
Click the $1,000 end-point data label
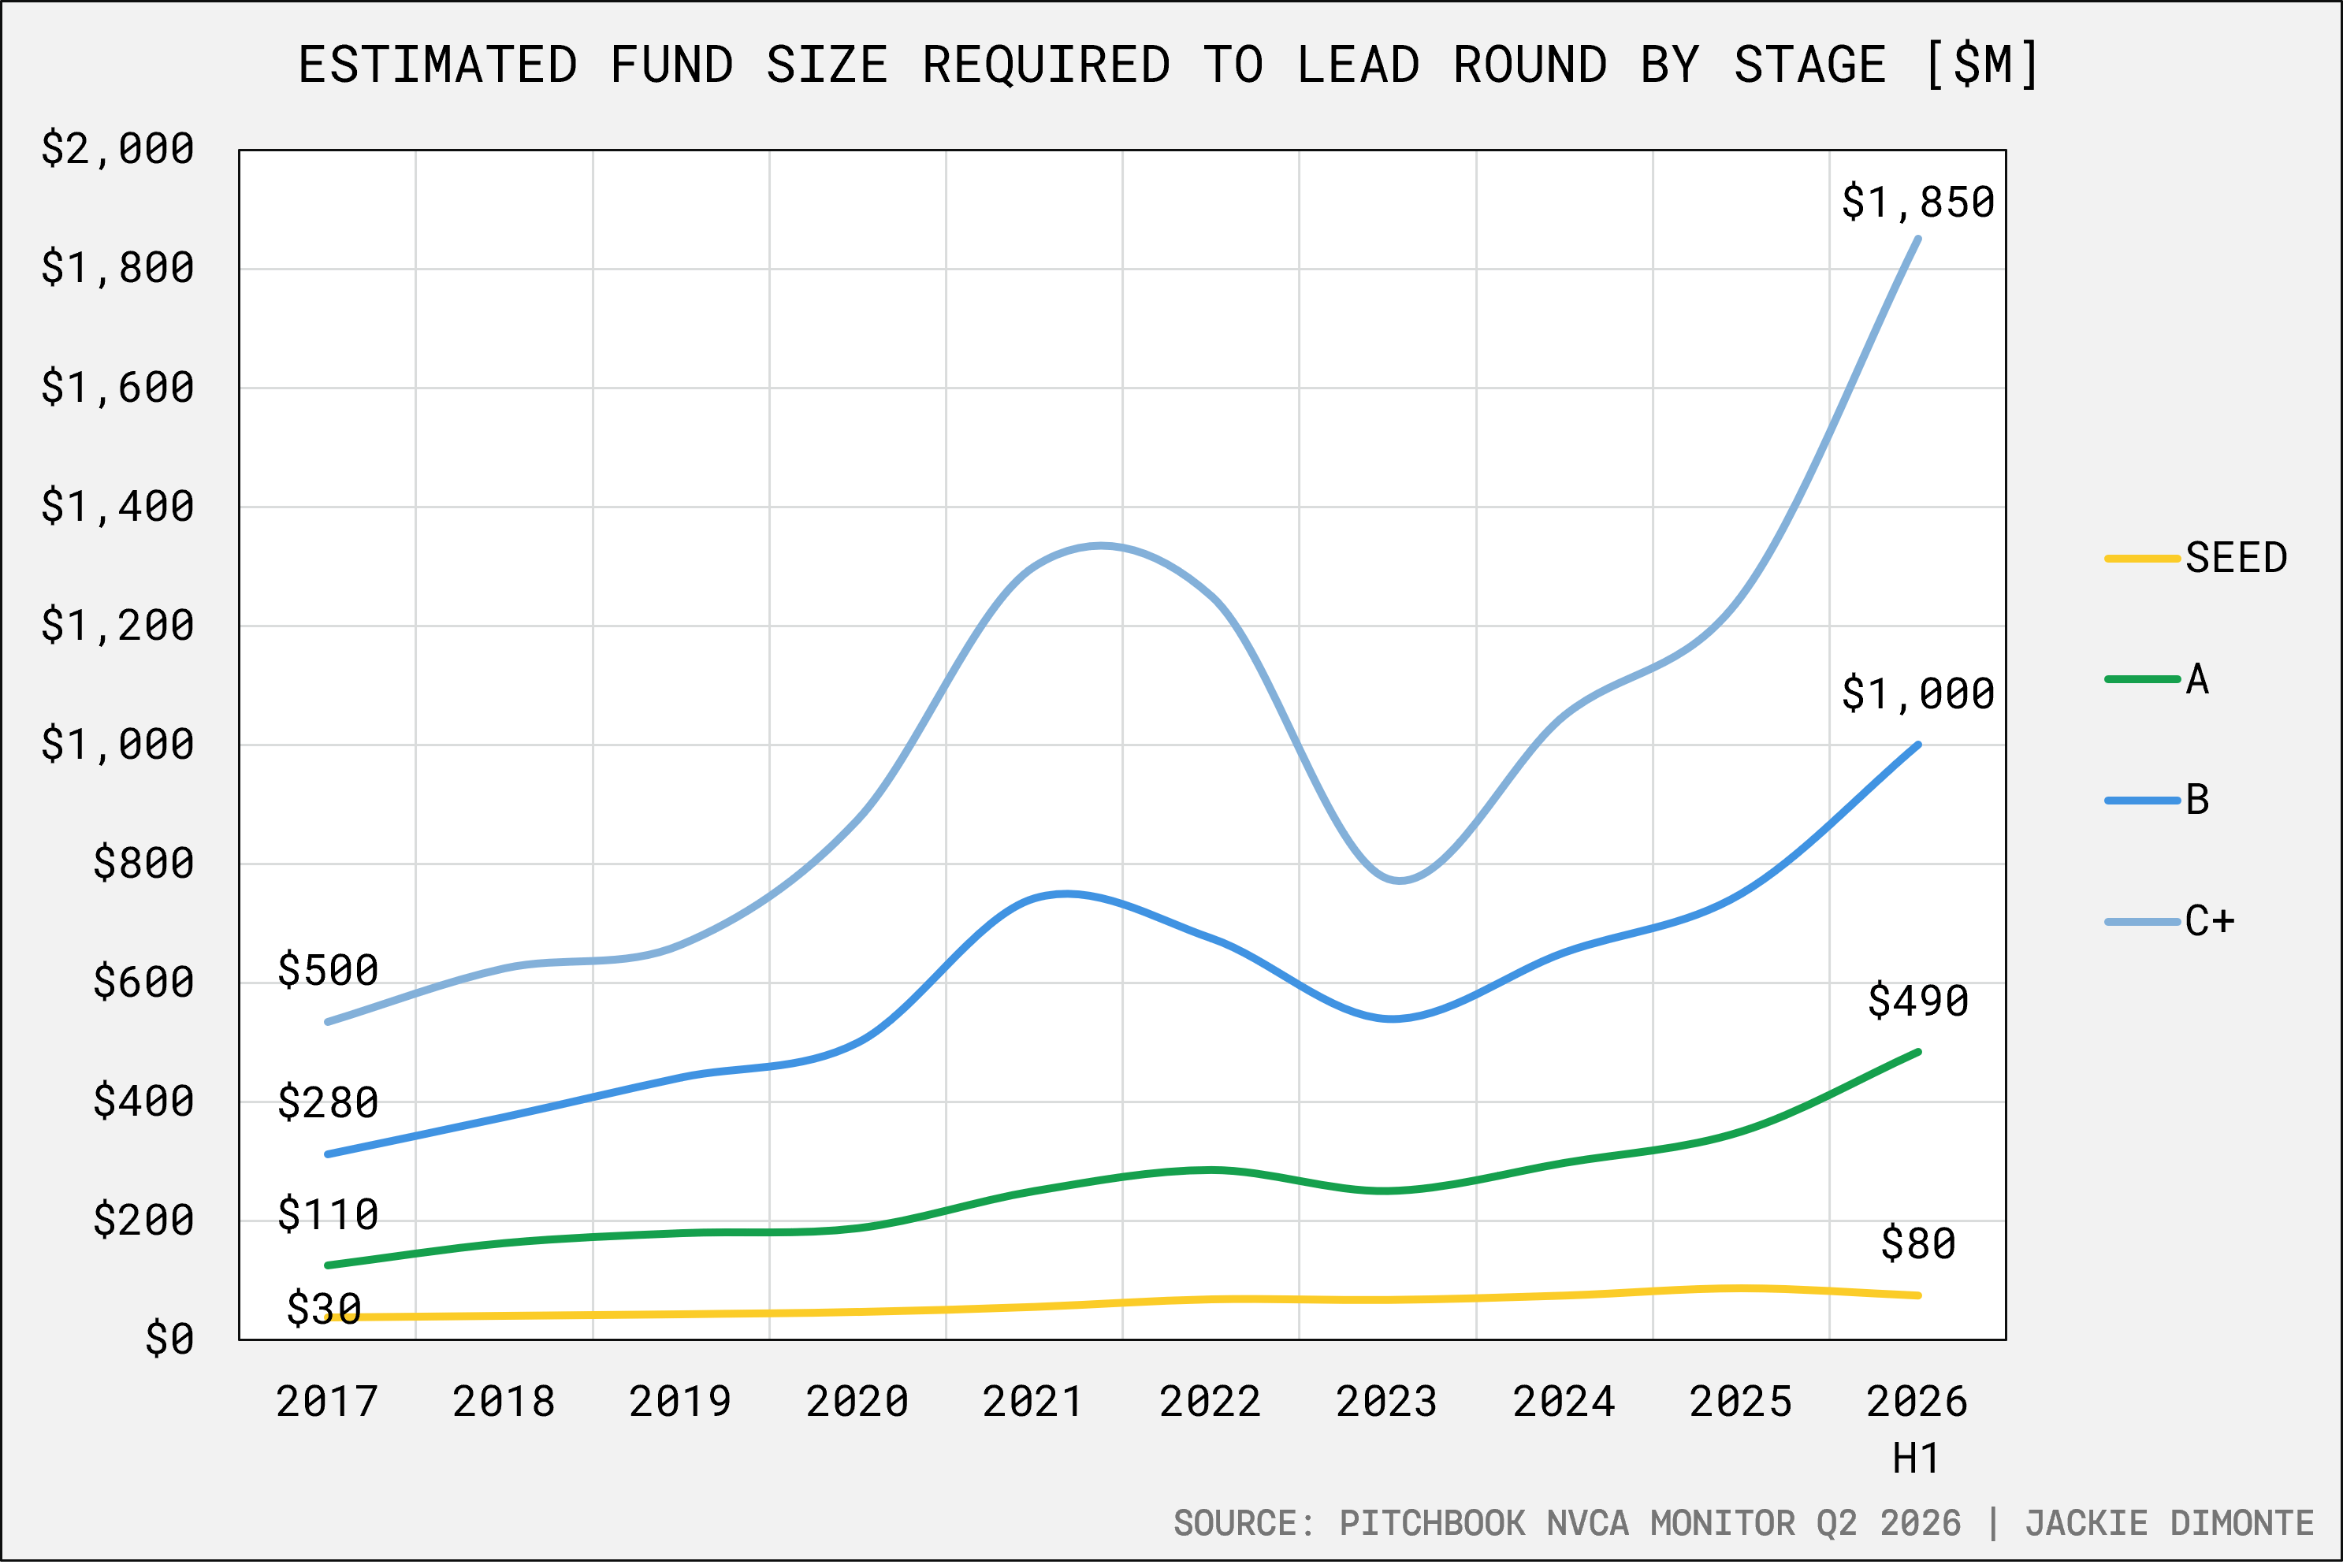[x=1918, y=693]
